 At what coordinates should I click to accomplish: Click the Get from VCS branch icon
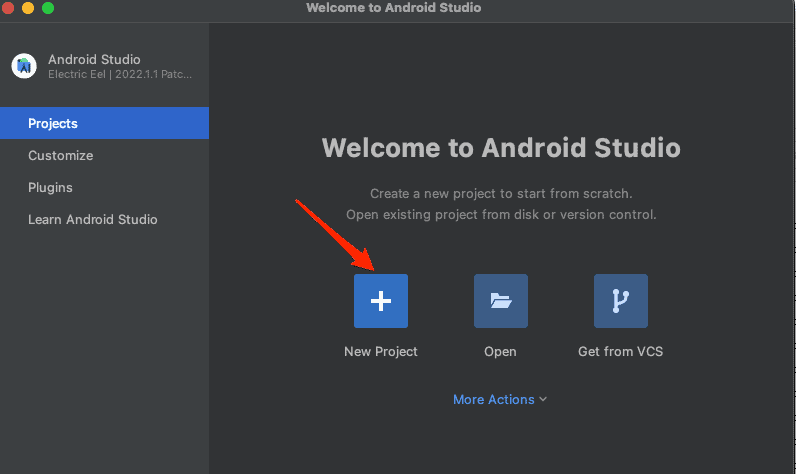pos(620,301)
